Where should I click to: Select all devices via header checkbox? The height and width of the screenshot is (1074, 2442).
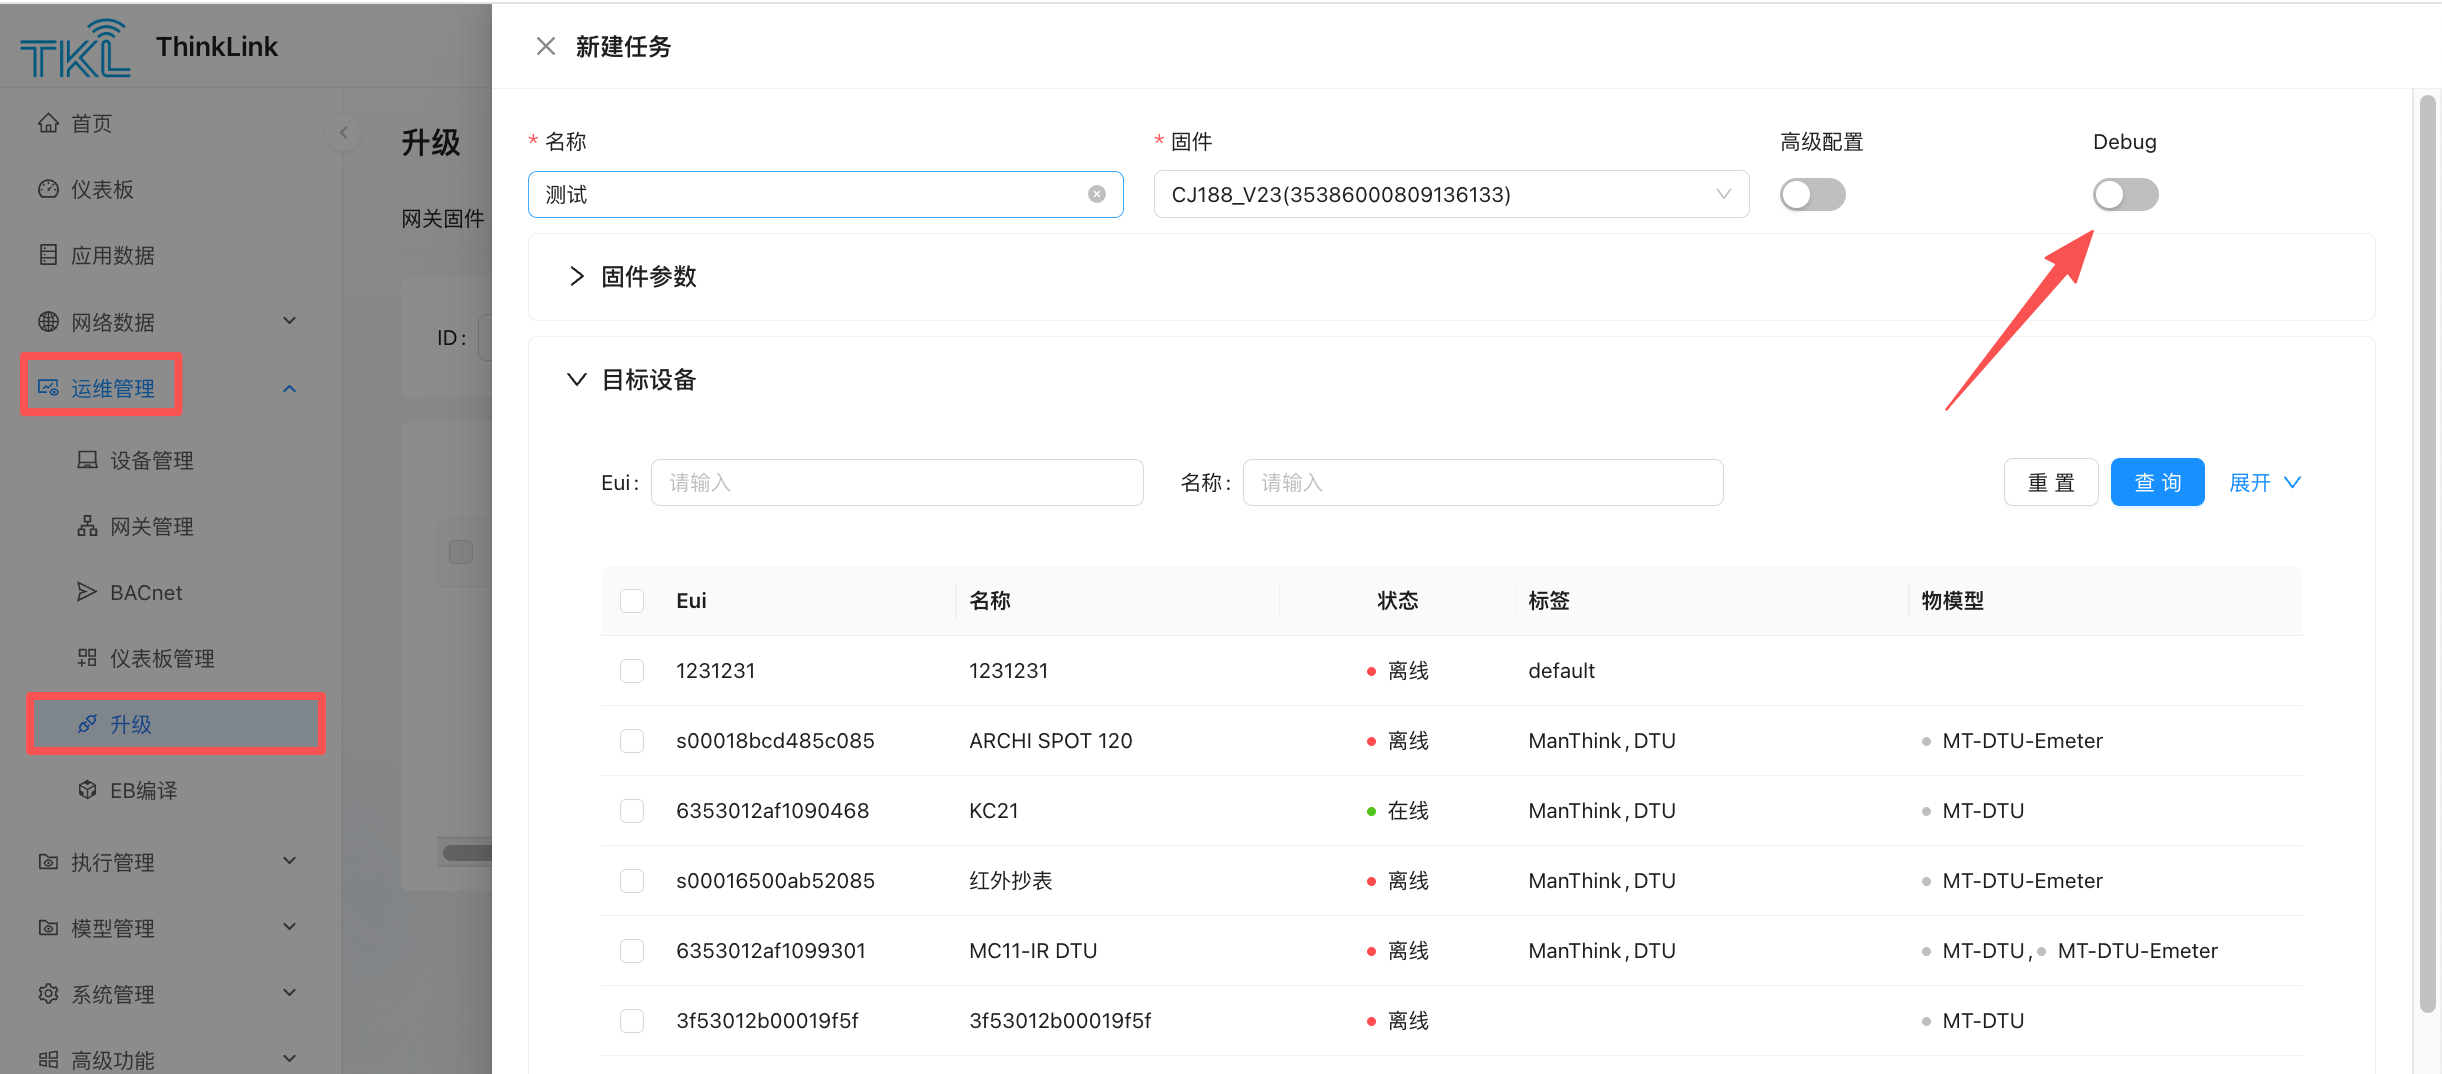(x=632, y=600)
